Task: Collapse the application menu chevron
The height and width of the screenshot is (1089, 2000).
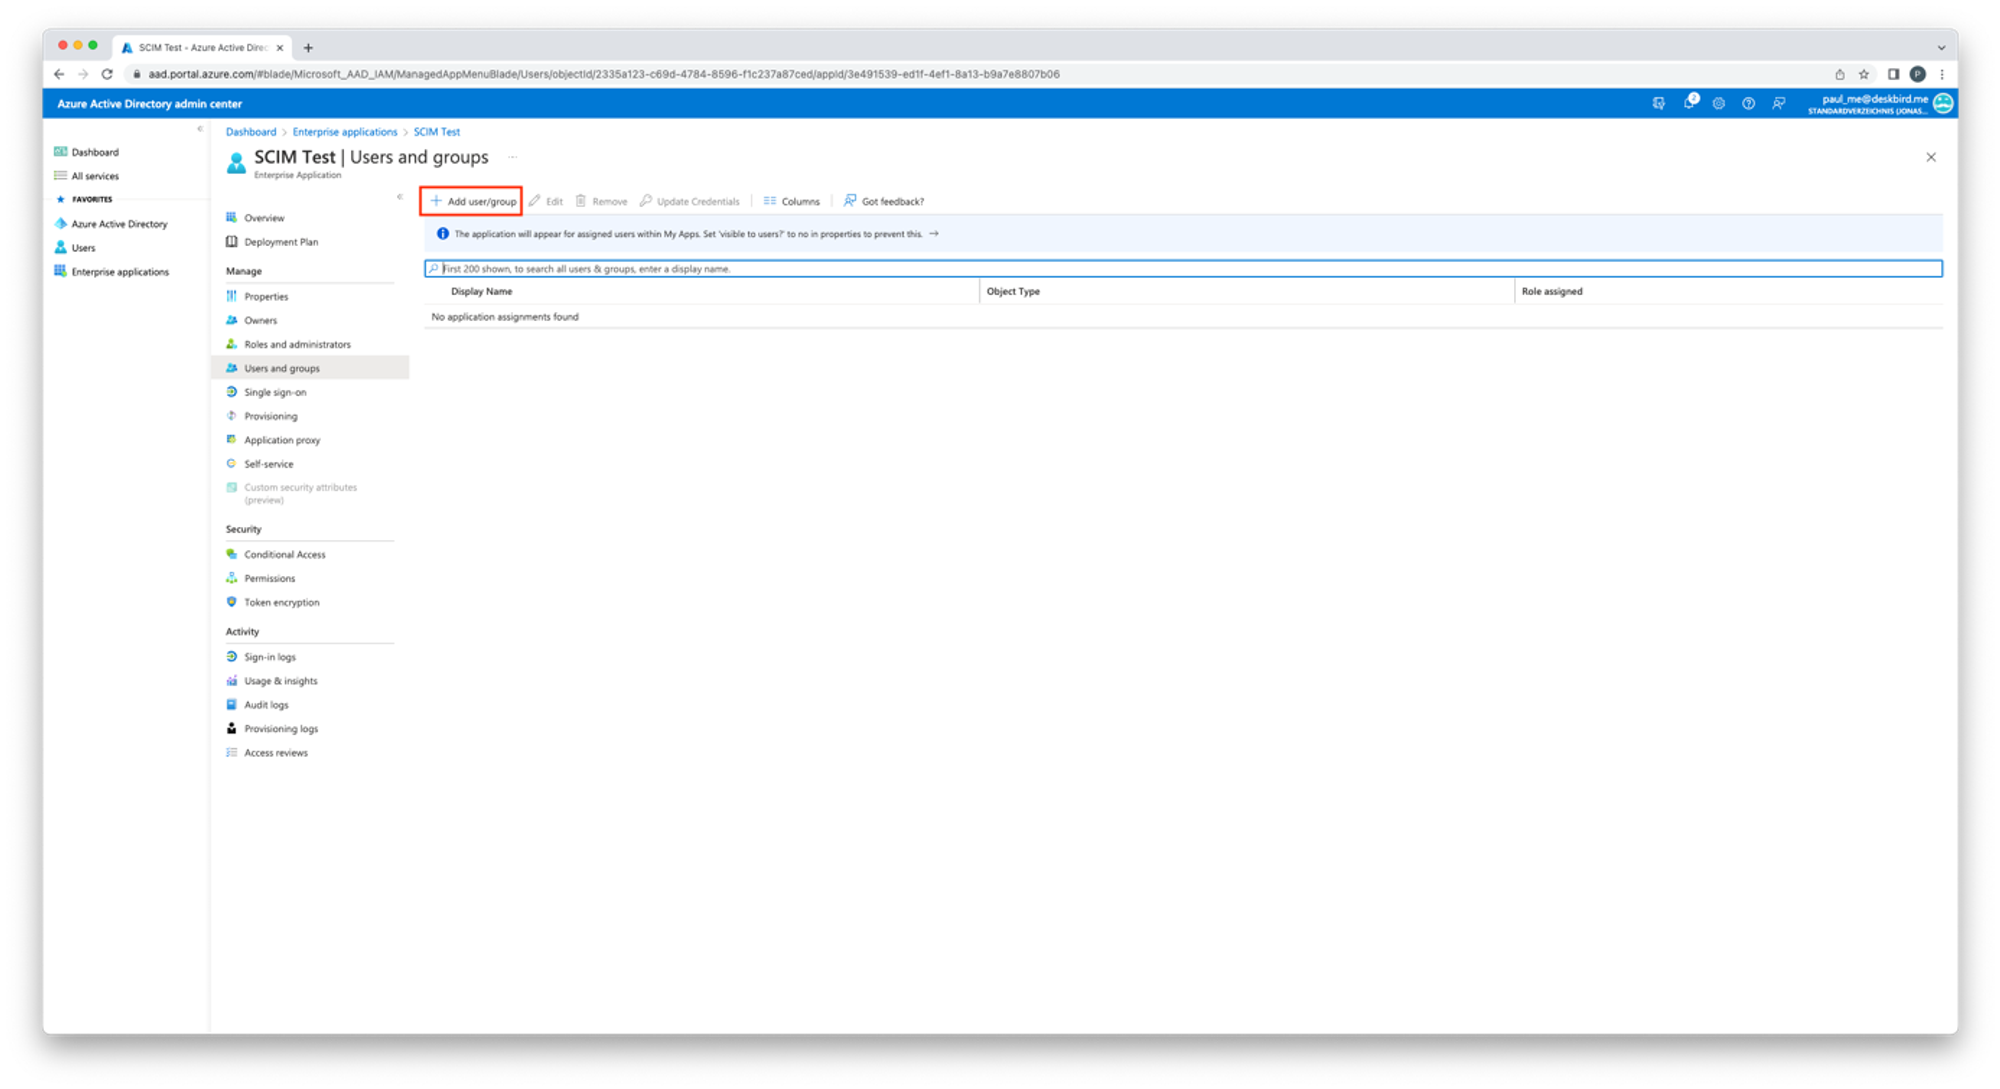Action: [400, 197]
